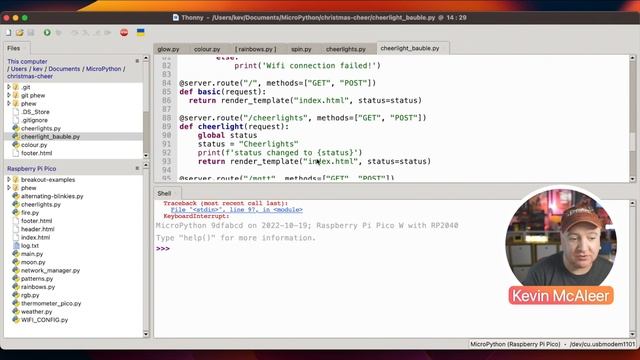Click the Save toolbar icon
The width and height of the screenshot is (640, 360).
tap(31, 33)
